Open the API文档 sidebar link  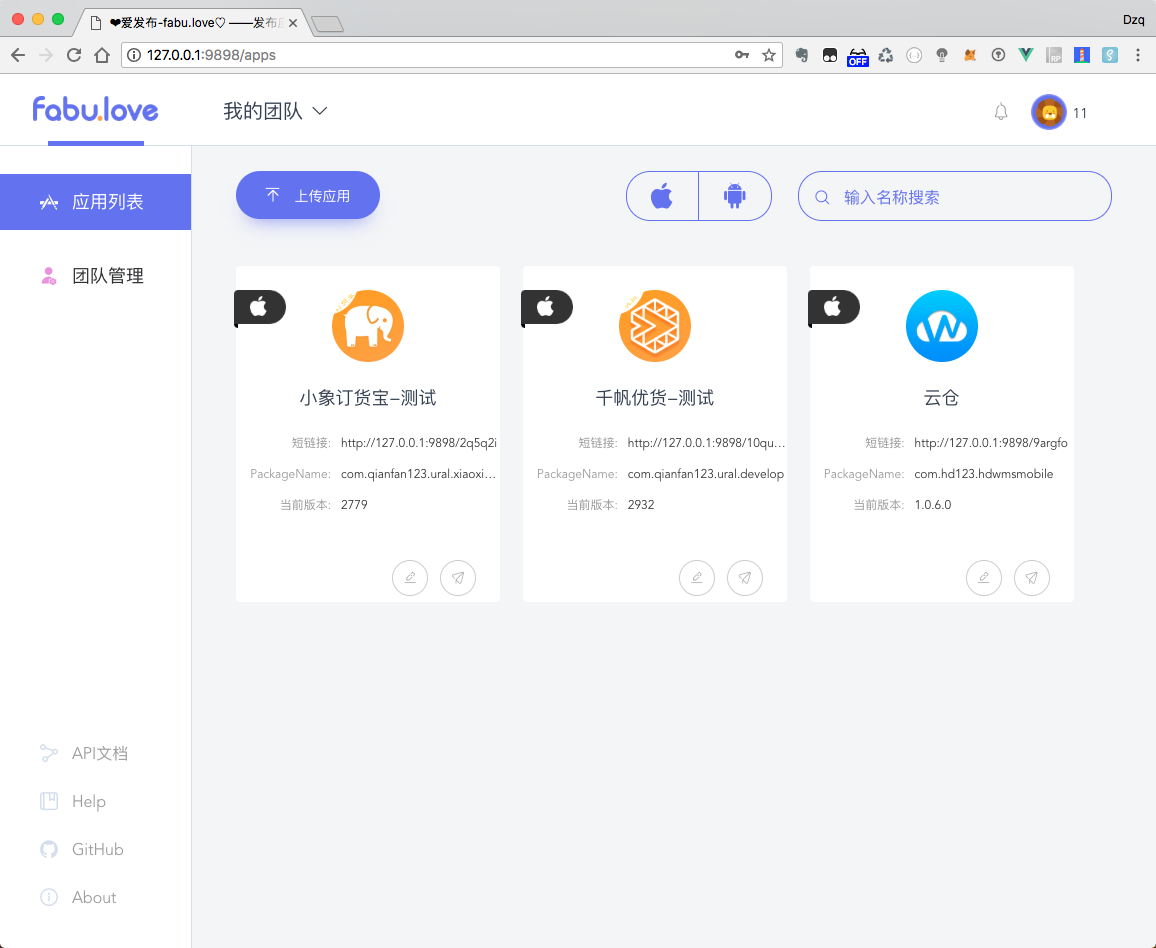[84, 753]
